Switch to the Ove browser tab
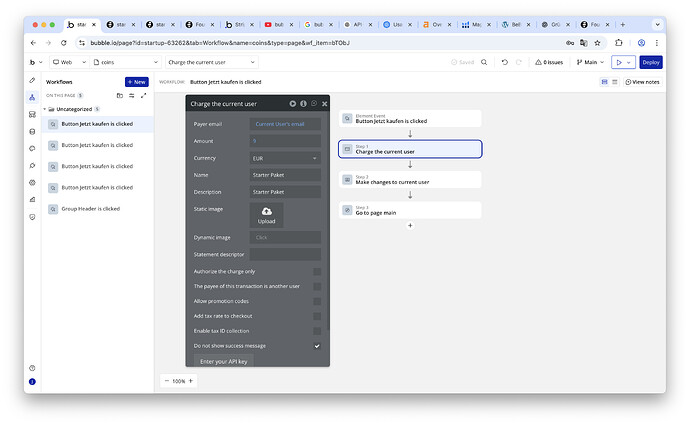 click(437, 25)
